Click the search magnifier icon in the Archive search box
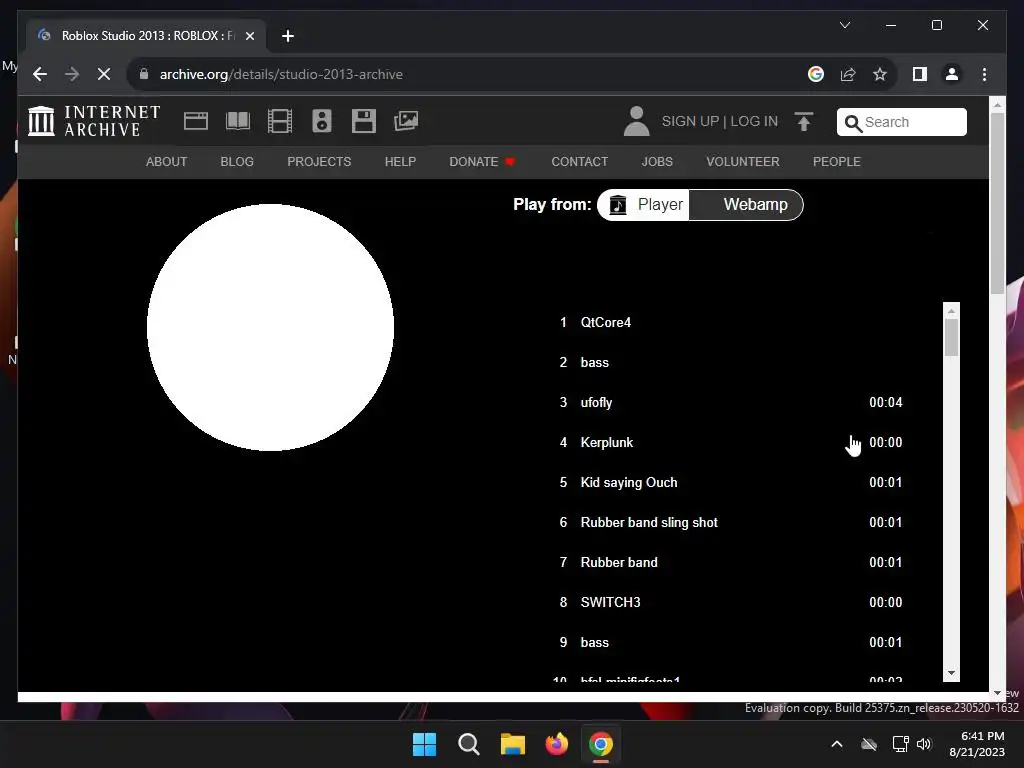This screenshot has width=1024, height=768. tap(852, 123)
